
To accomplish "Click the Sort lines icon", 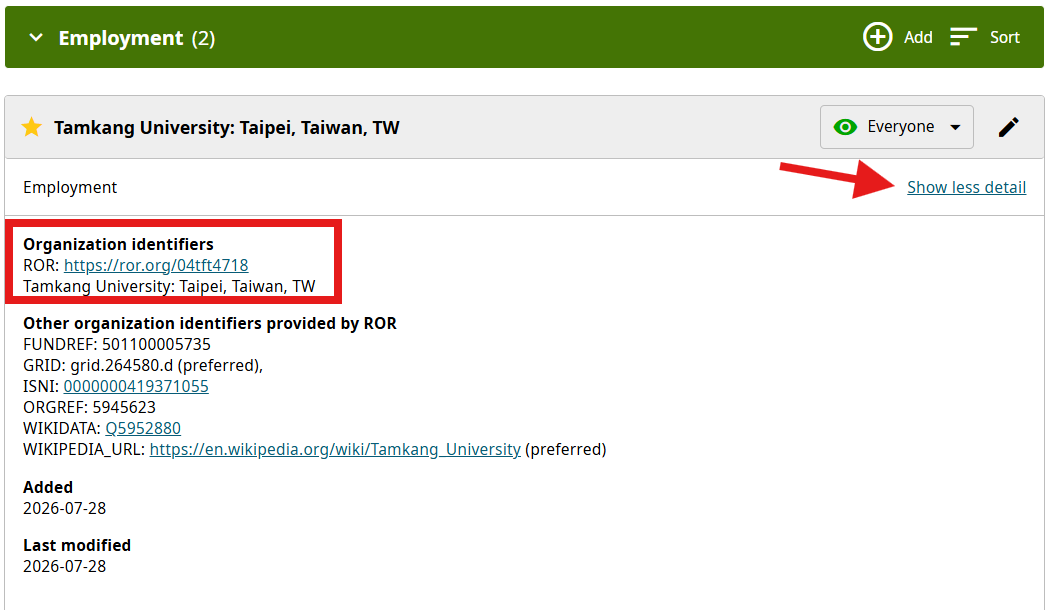I will pos(963,37).
